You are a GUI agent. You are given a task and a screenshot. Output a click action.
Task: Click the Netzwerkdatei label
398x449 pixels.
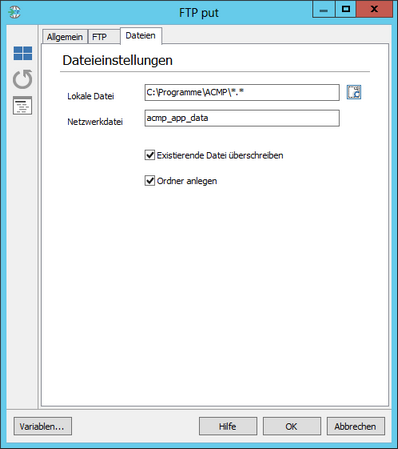(95, 122)
